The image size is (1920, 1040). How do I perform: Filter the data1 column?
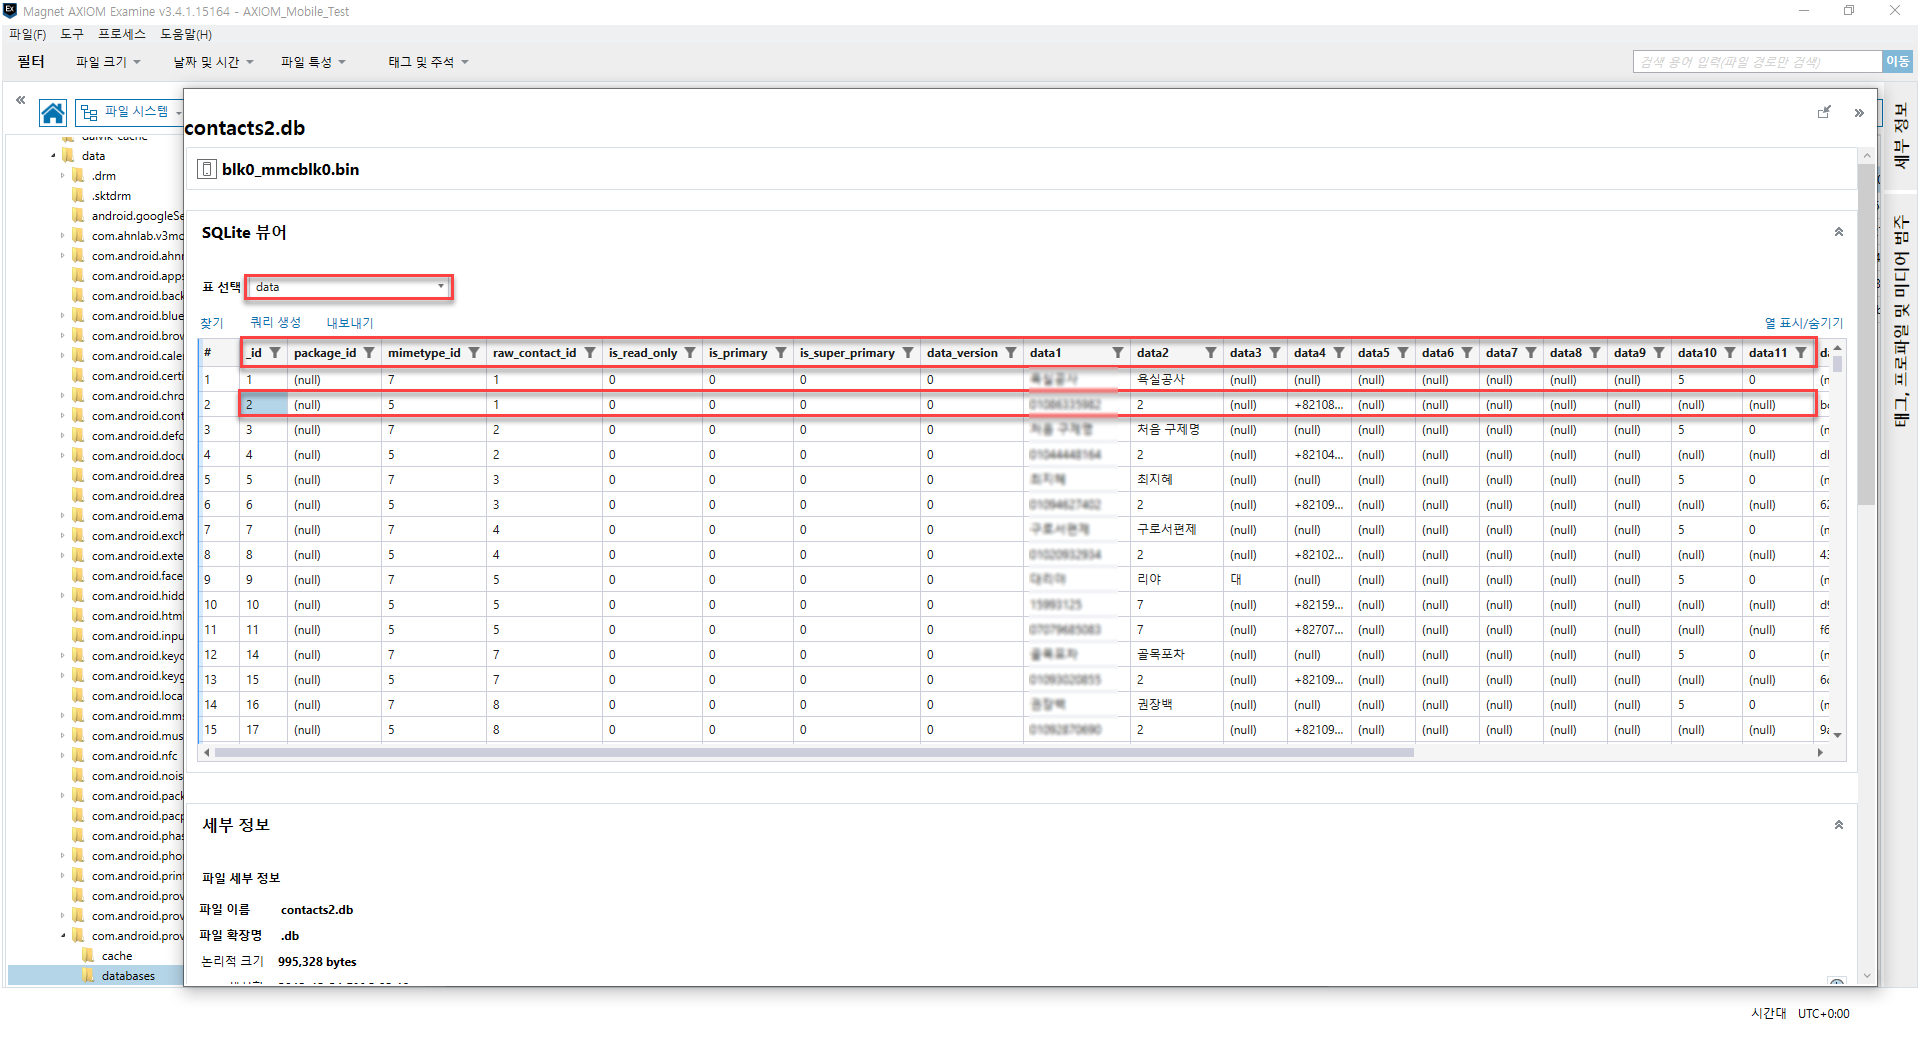coord(1118,353)
